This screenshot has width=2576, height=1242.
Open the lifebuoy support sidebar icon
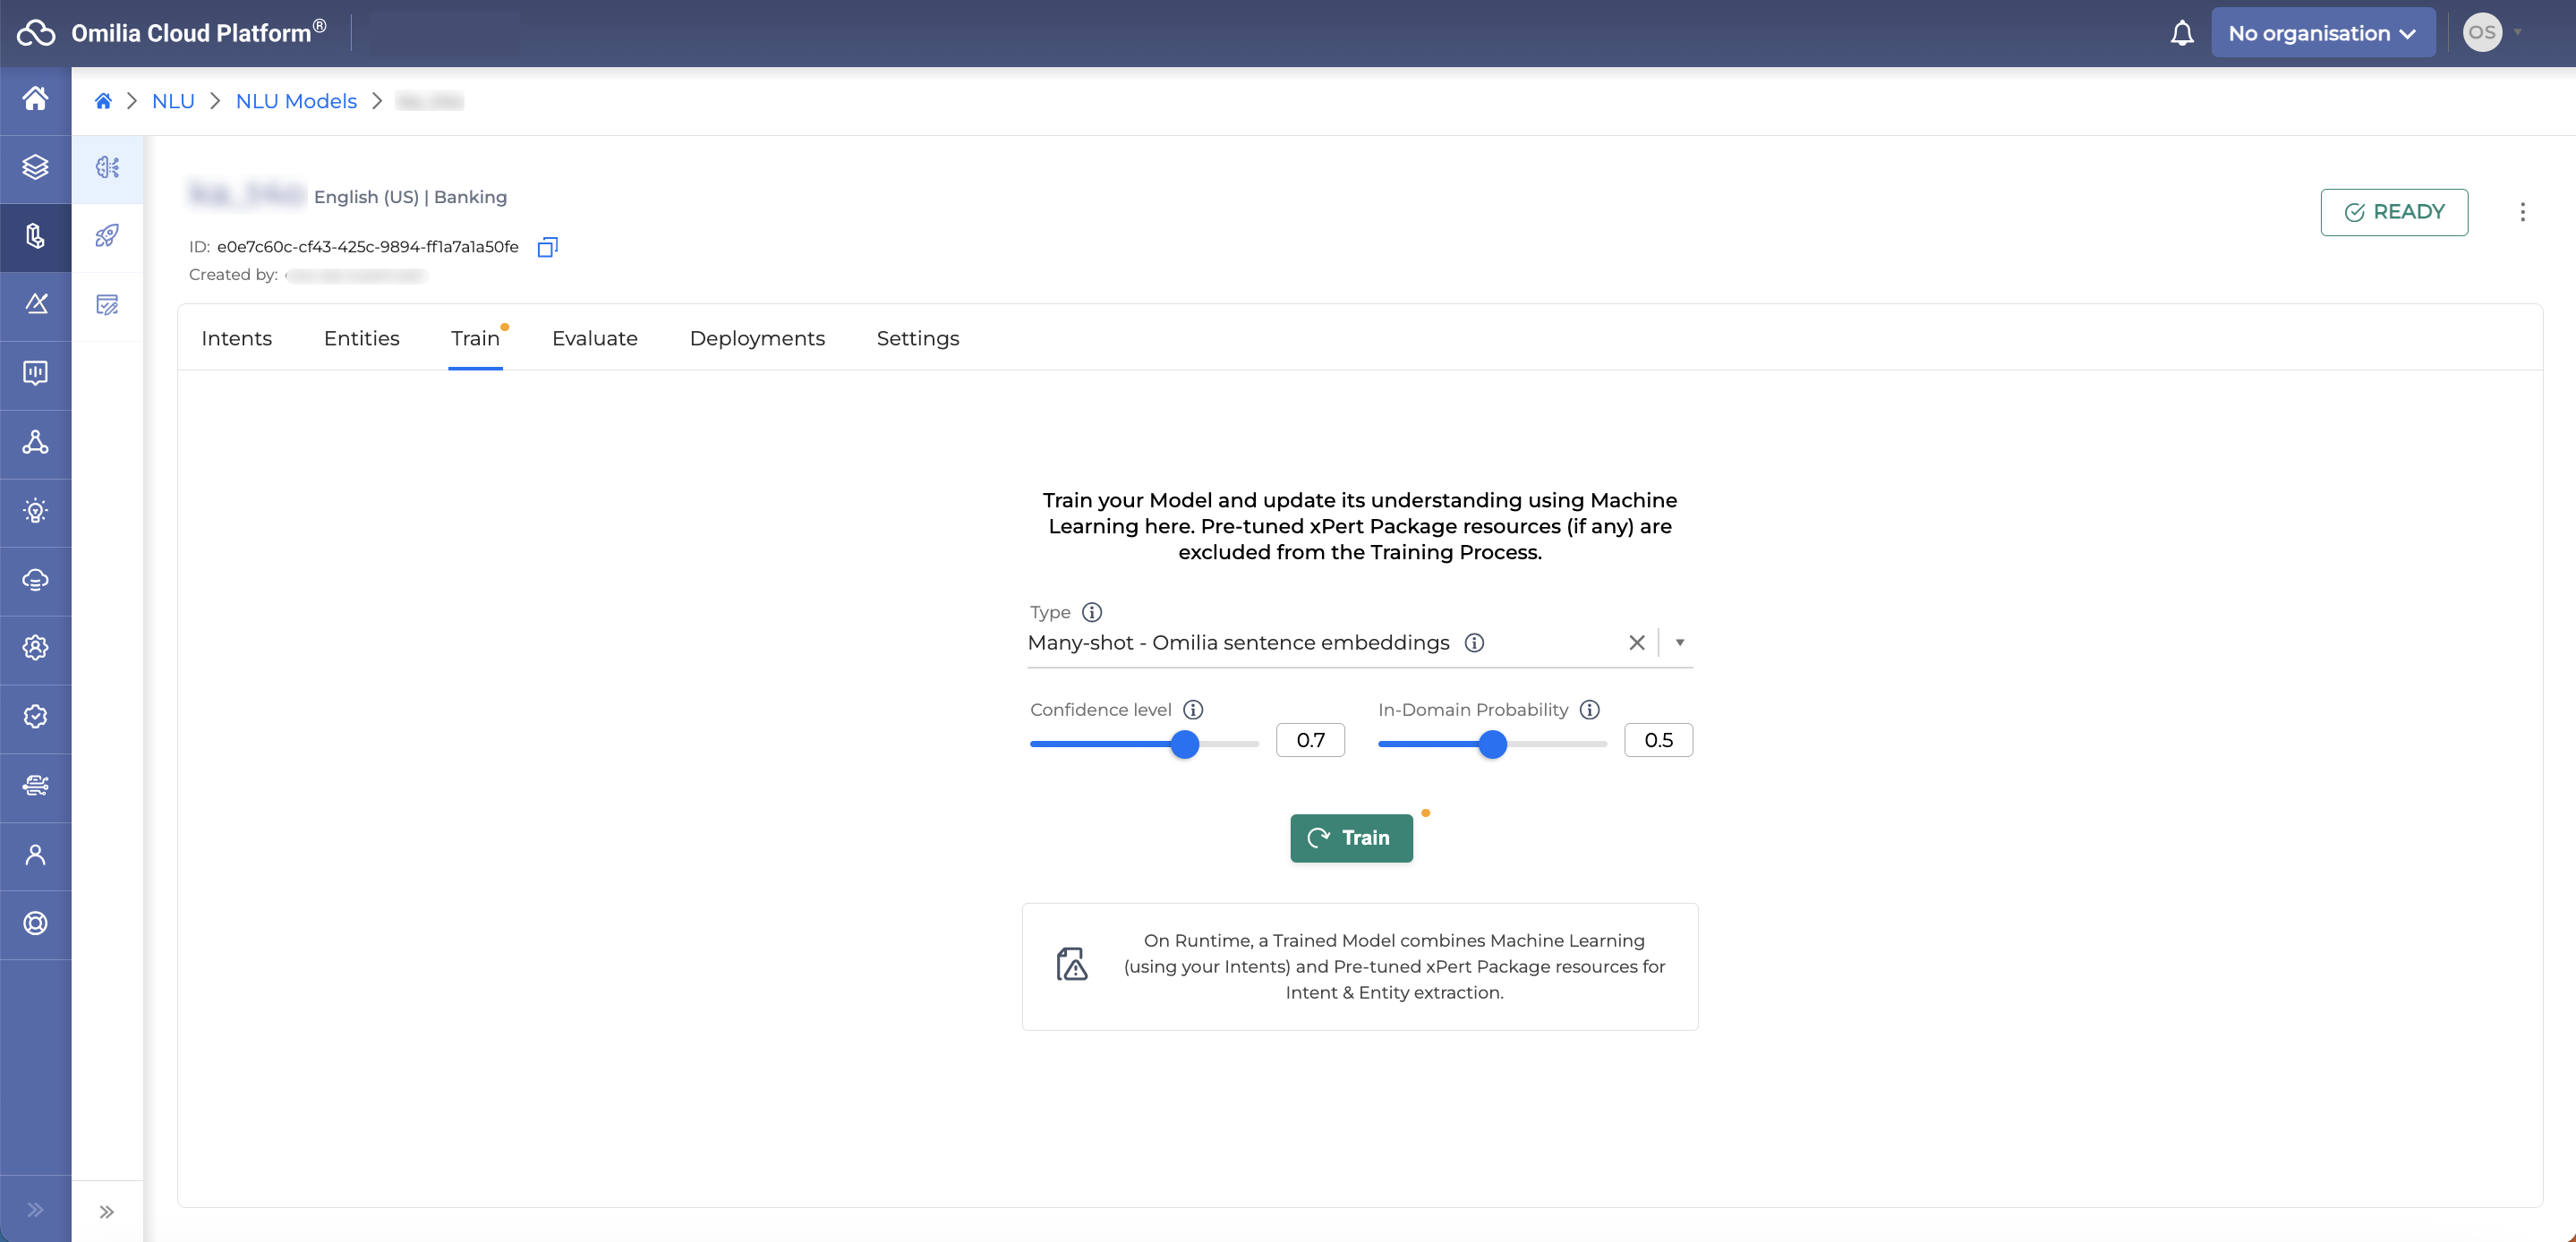point(36,923)
